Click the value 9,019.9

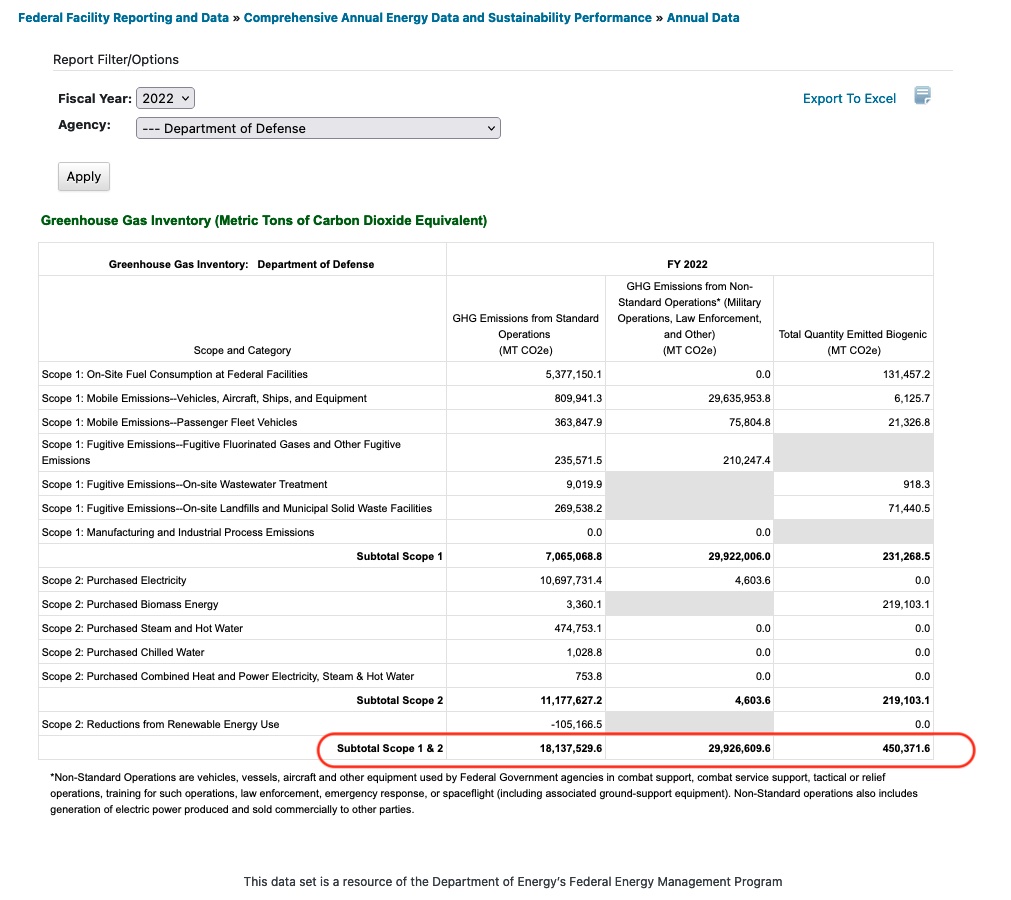(584, 484)
